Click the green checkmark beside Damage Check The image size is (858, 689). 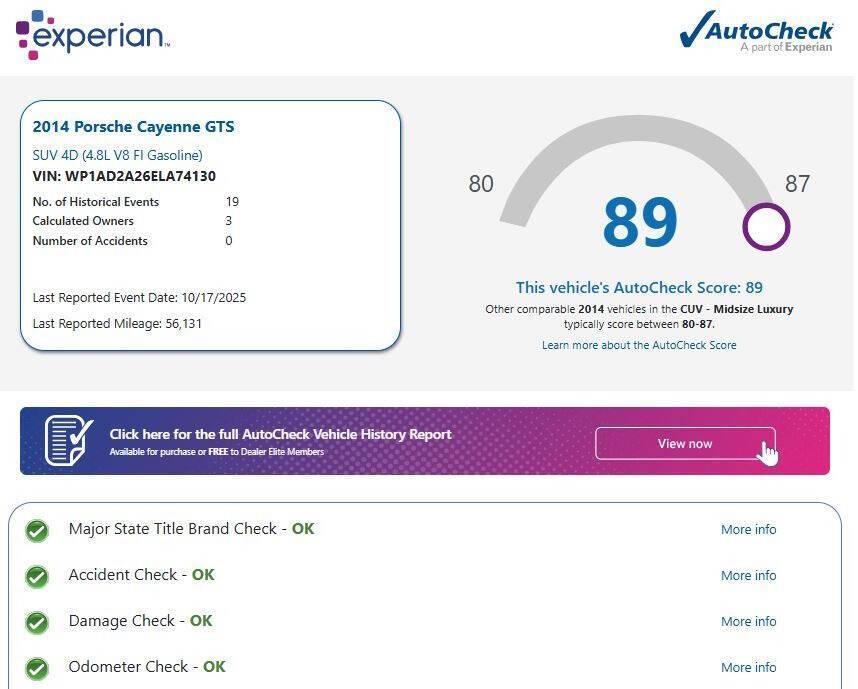tap(37, 622)
